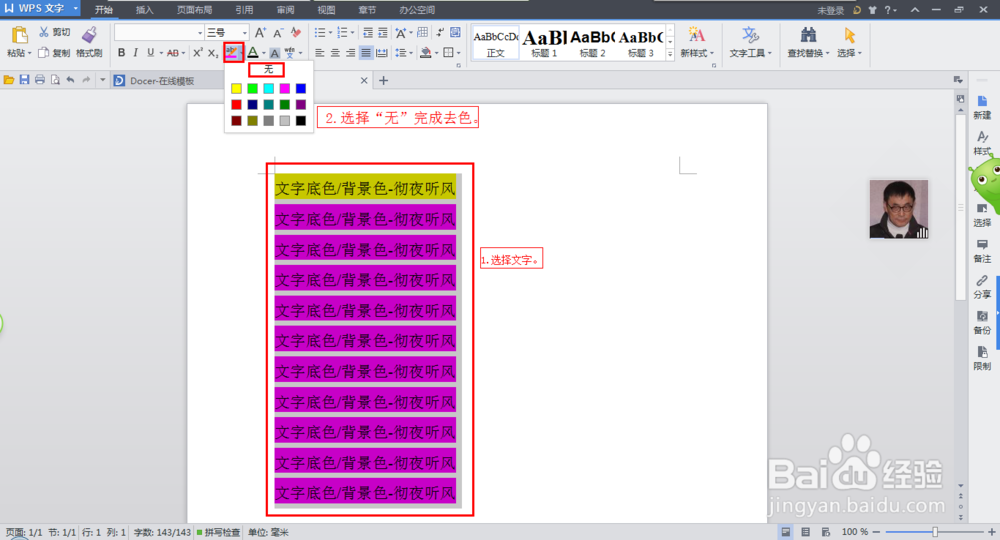The image size is (1000, 540).
Task: Decrease font size with the A- icon
Action: 278,33
